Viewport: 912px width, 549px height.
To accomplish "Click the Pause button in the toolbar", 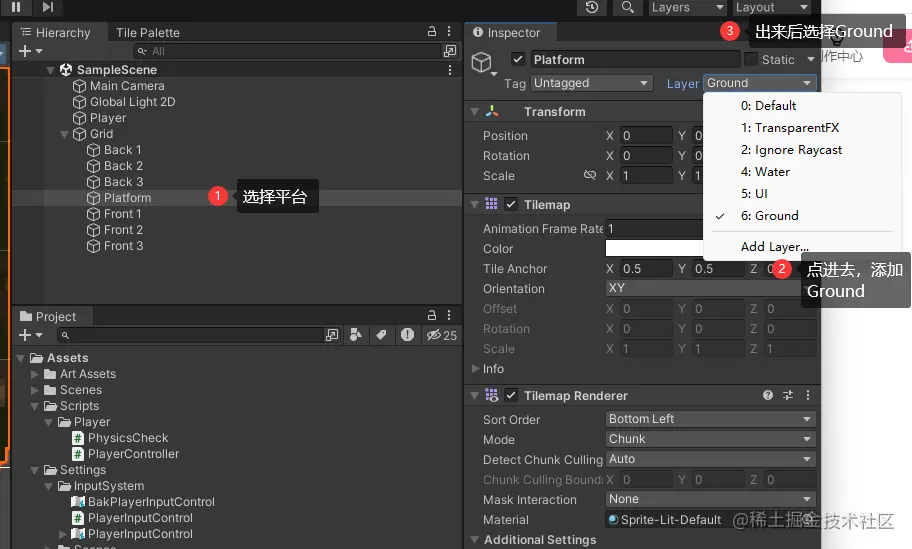I will click(16, 6).
